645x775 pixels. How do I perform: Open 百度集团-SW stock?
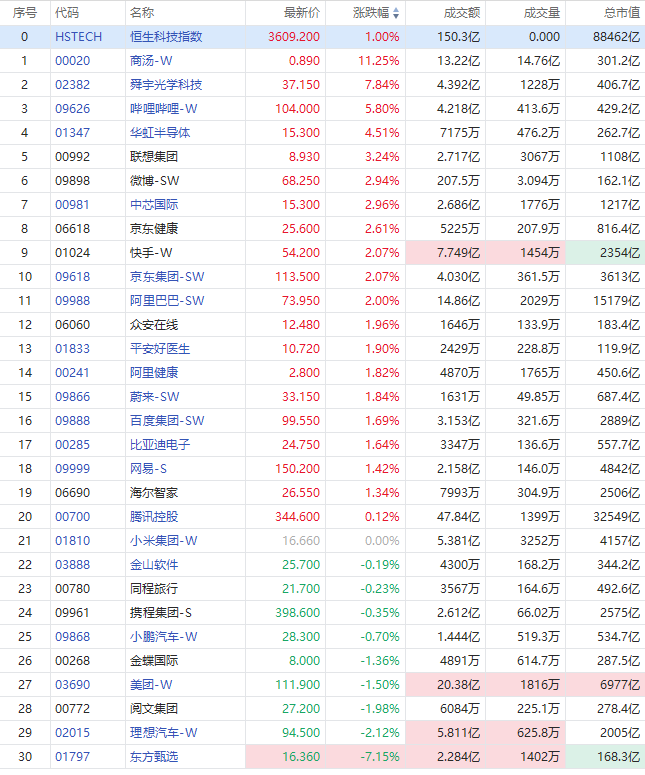tap(167, 421)
